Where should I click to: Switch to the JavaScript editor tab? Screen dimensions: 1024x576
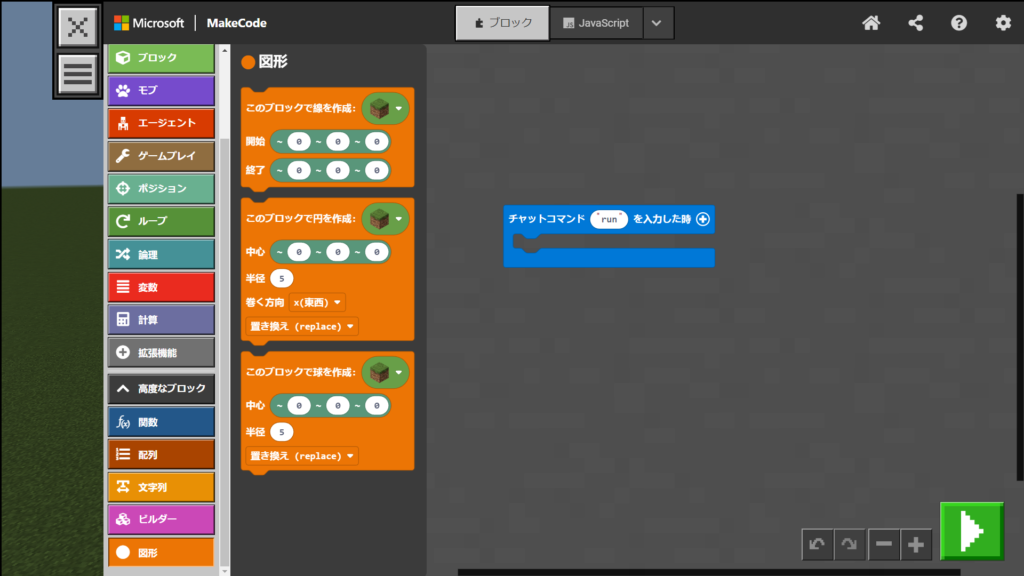(596, 23)
